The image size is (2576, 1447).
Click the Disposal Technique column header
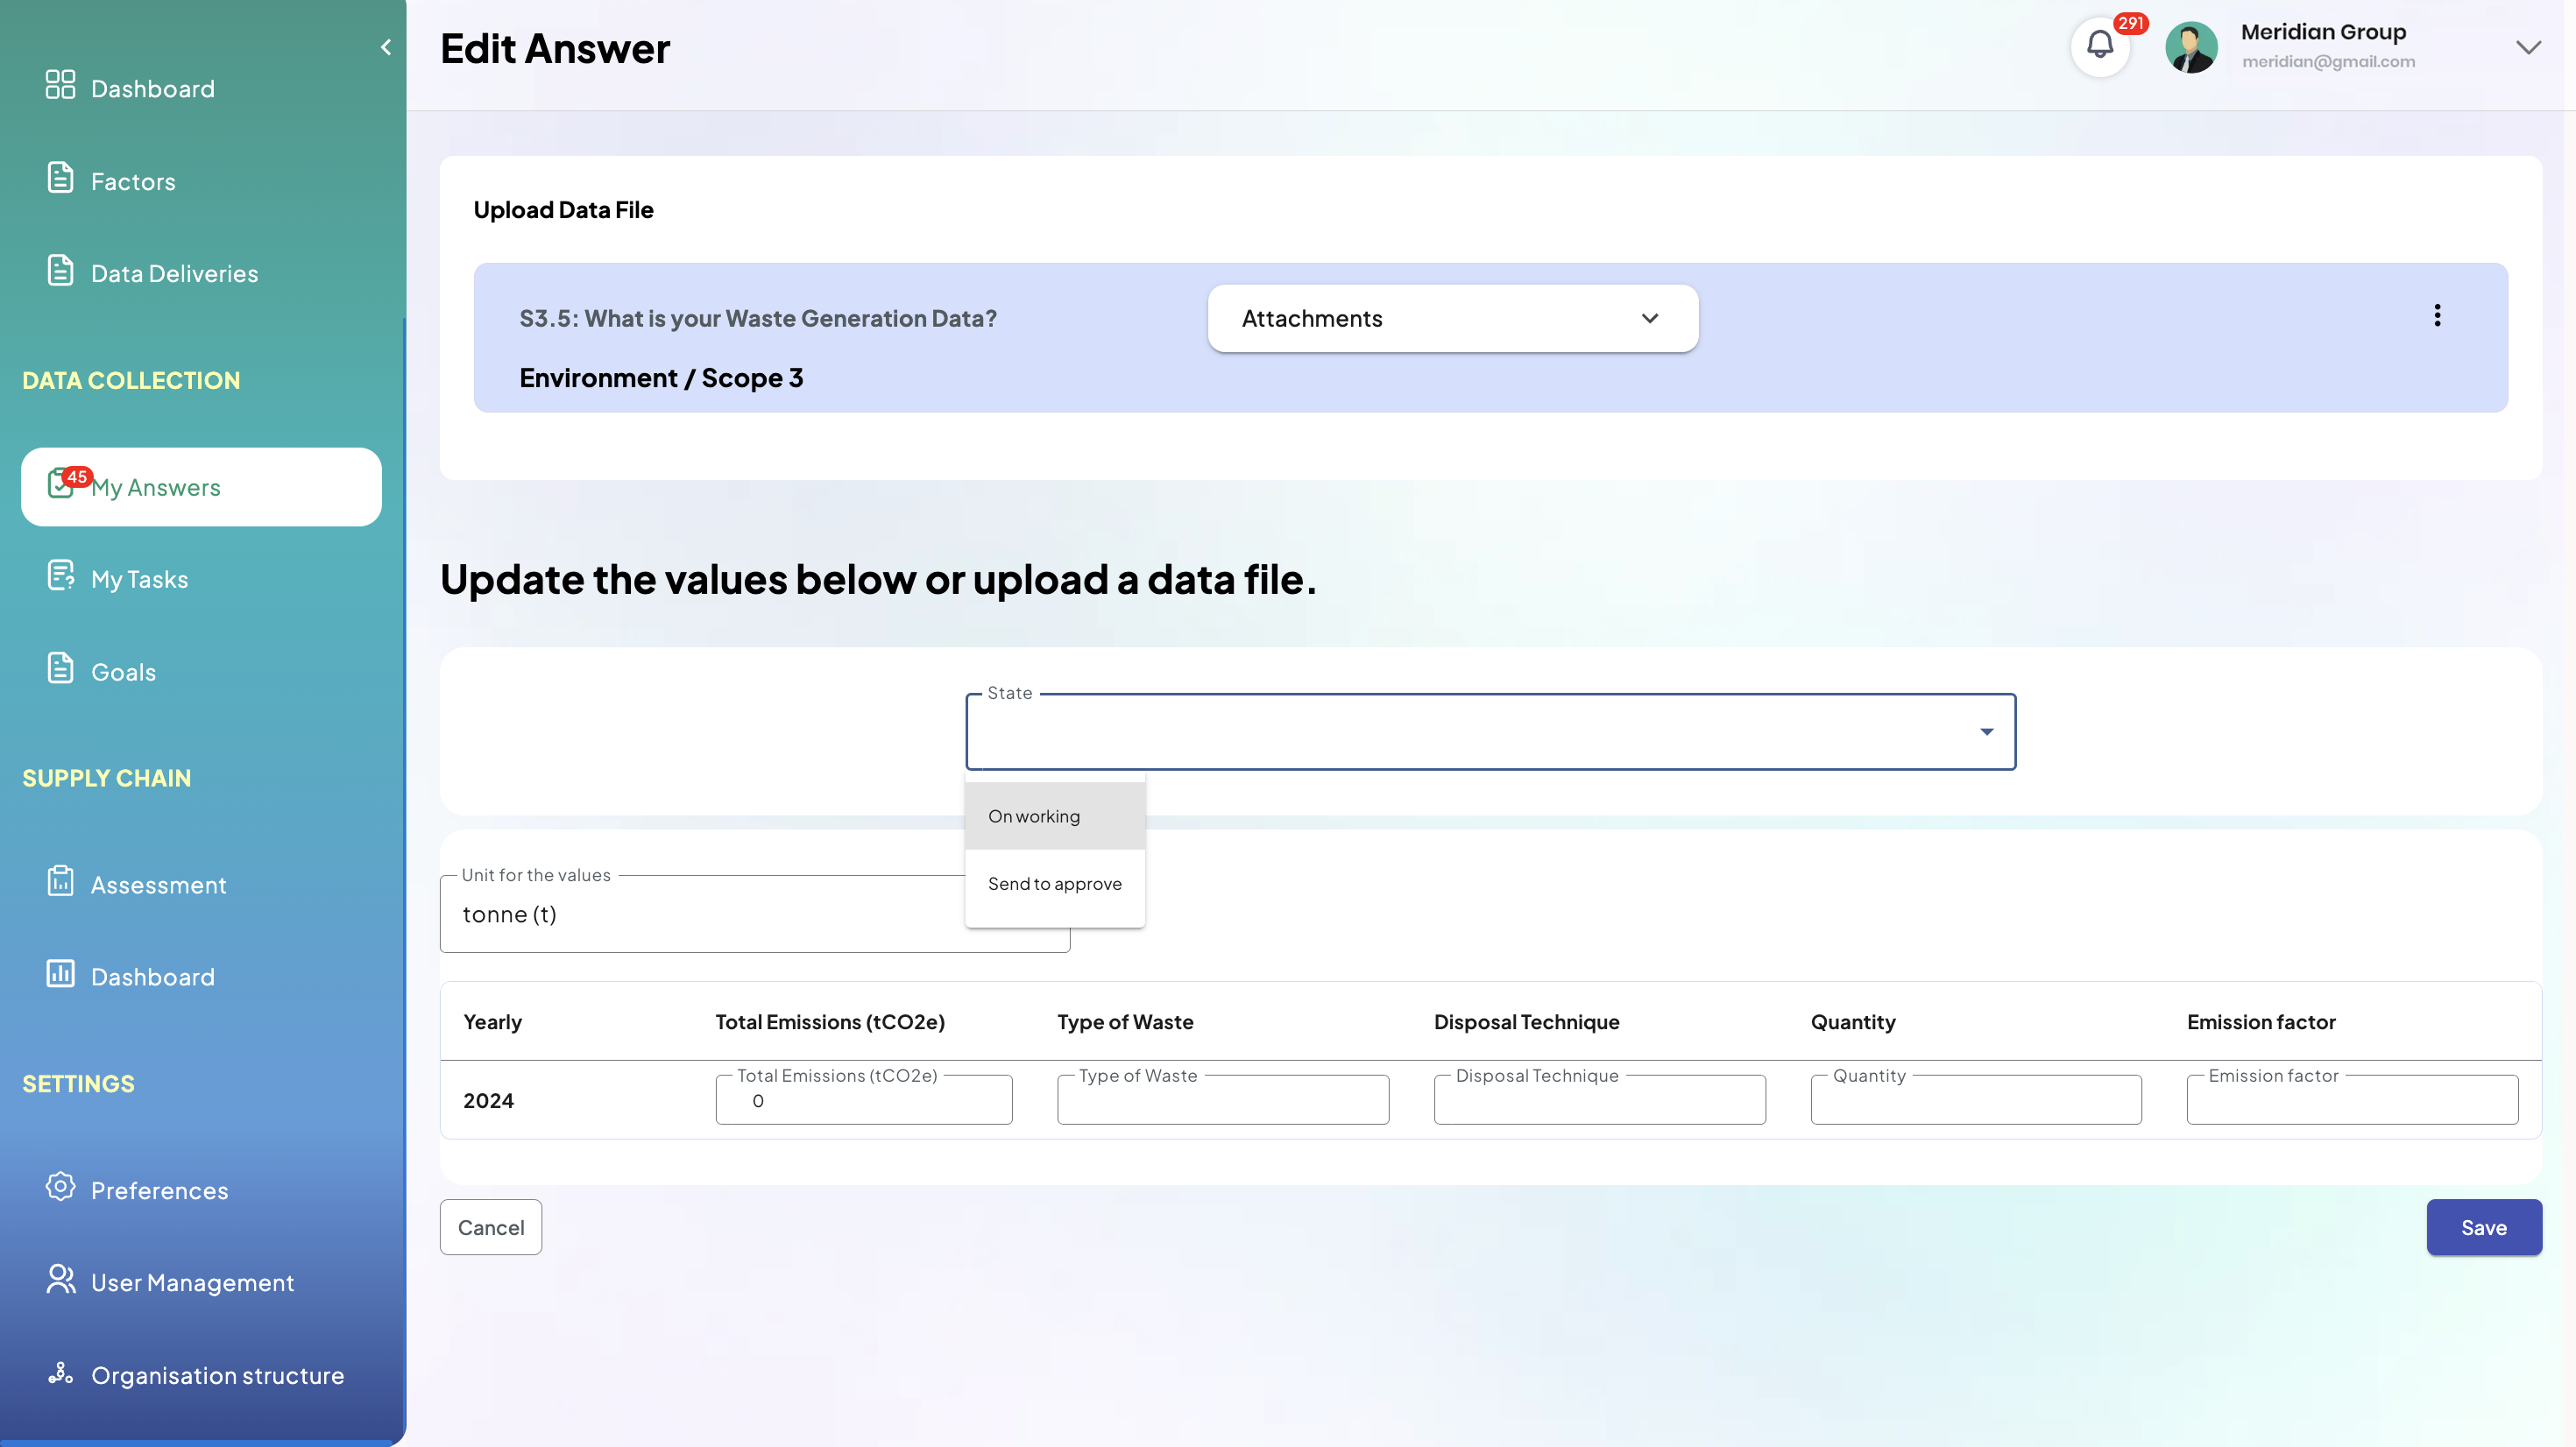pyautogui.click(x=1526, y=1022)
